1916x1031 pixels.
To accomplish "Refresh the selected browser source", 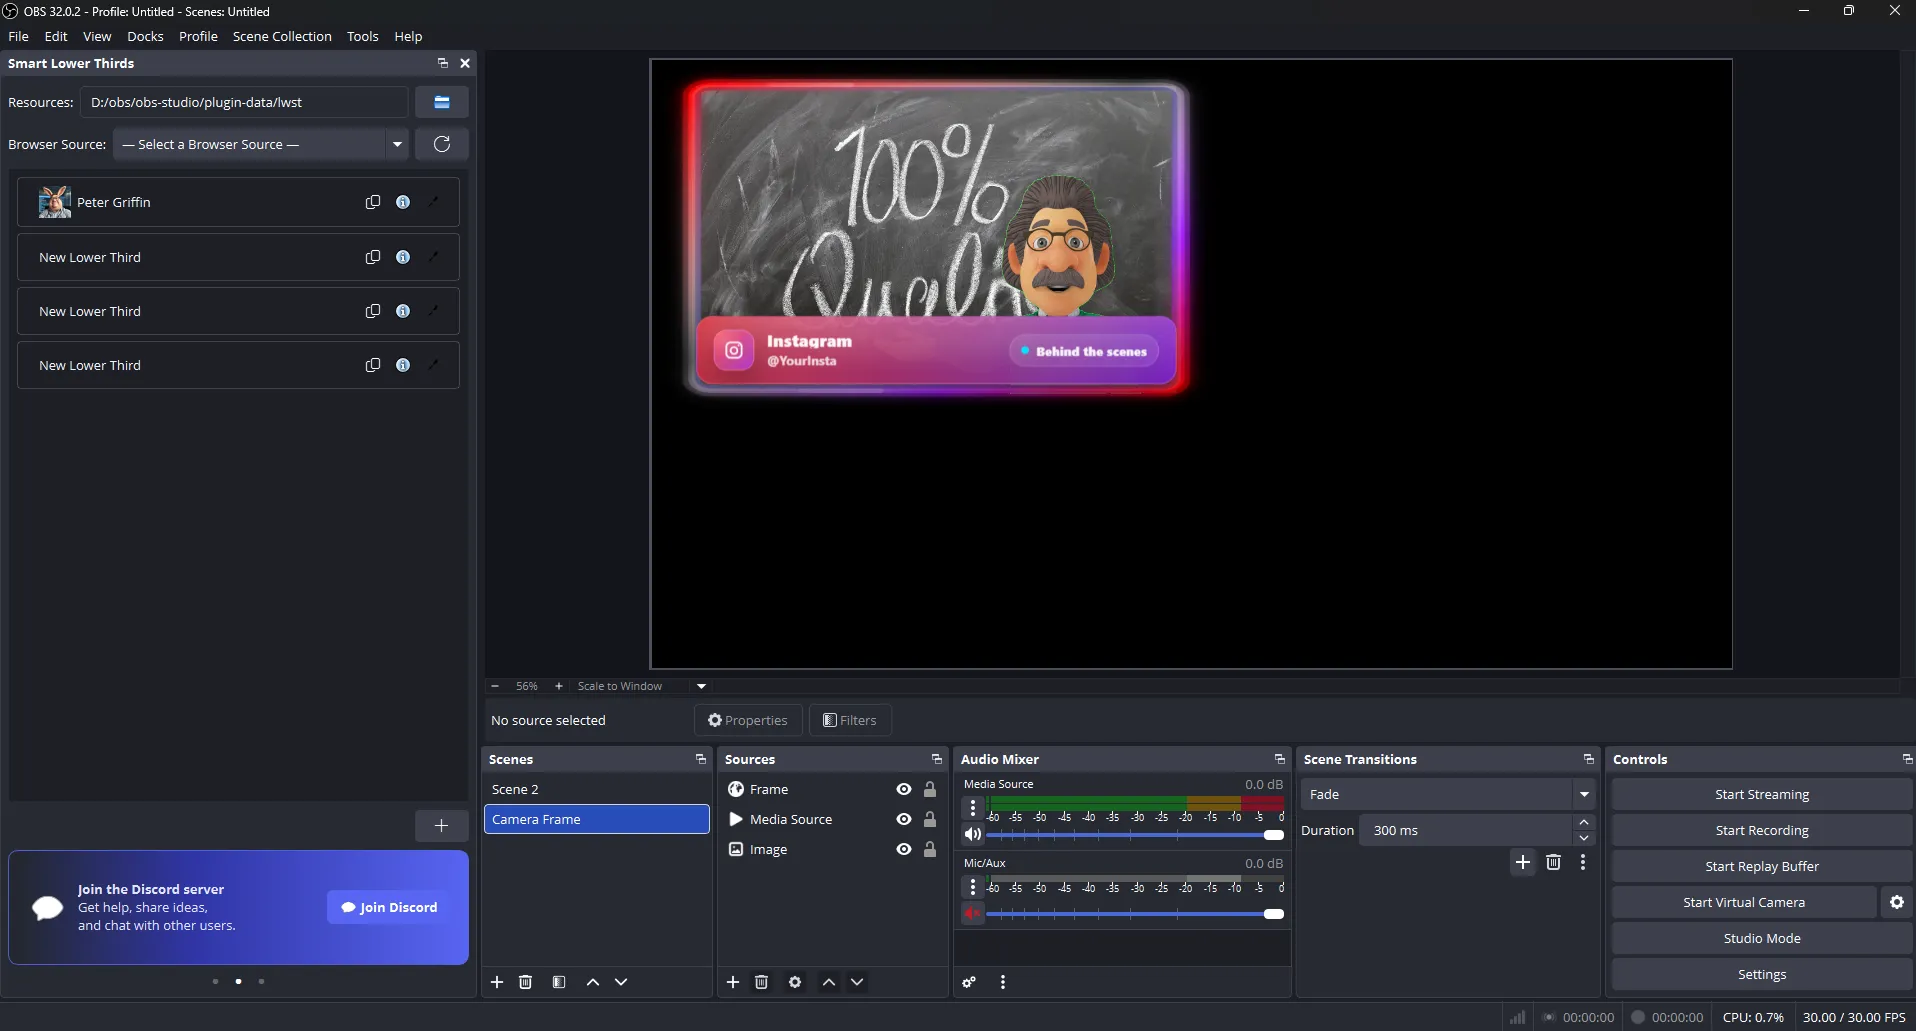I will 441,144.
